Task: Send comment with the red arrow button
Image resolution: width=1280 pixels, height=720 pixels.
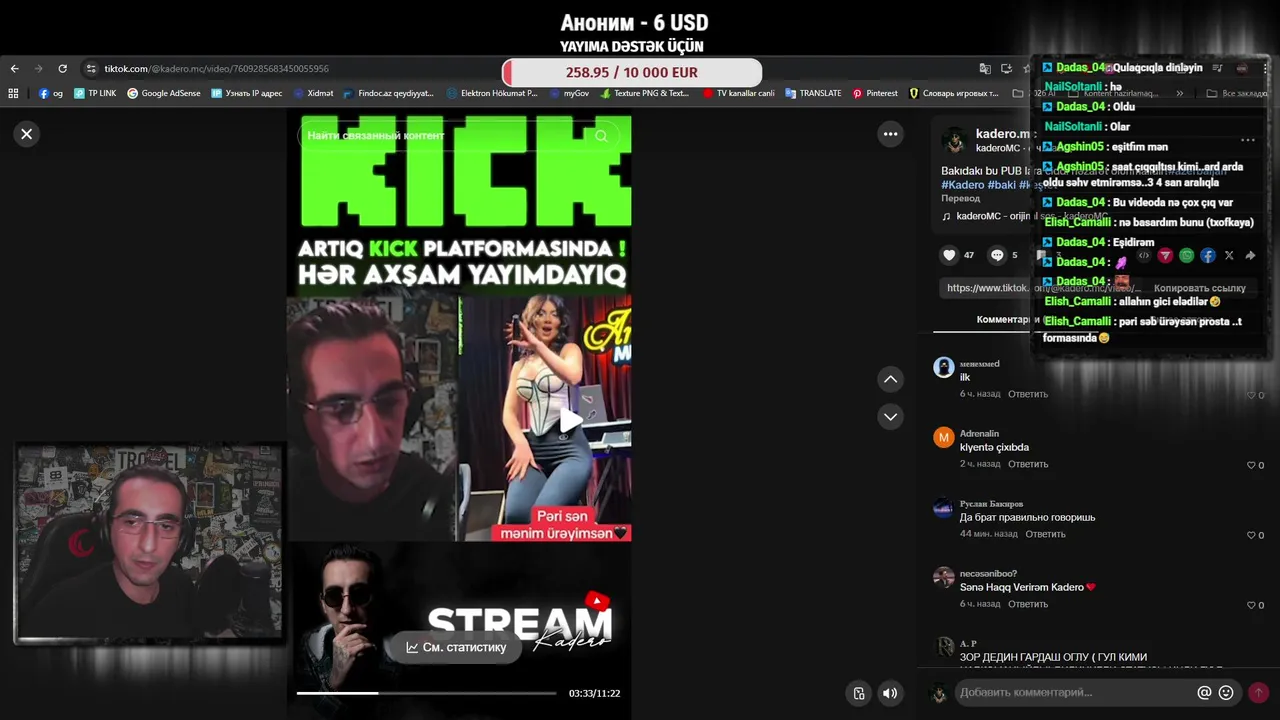Action: (1258, 692)
